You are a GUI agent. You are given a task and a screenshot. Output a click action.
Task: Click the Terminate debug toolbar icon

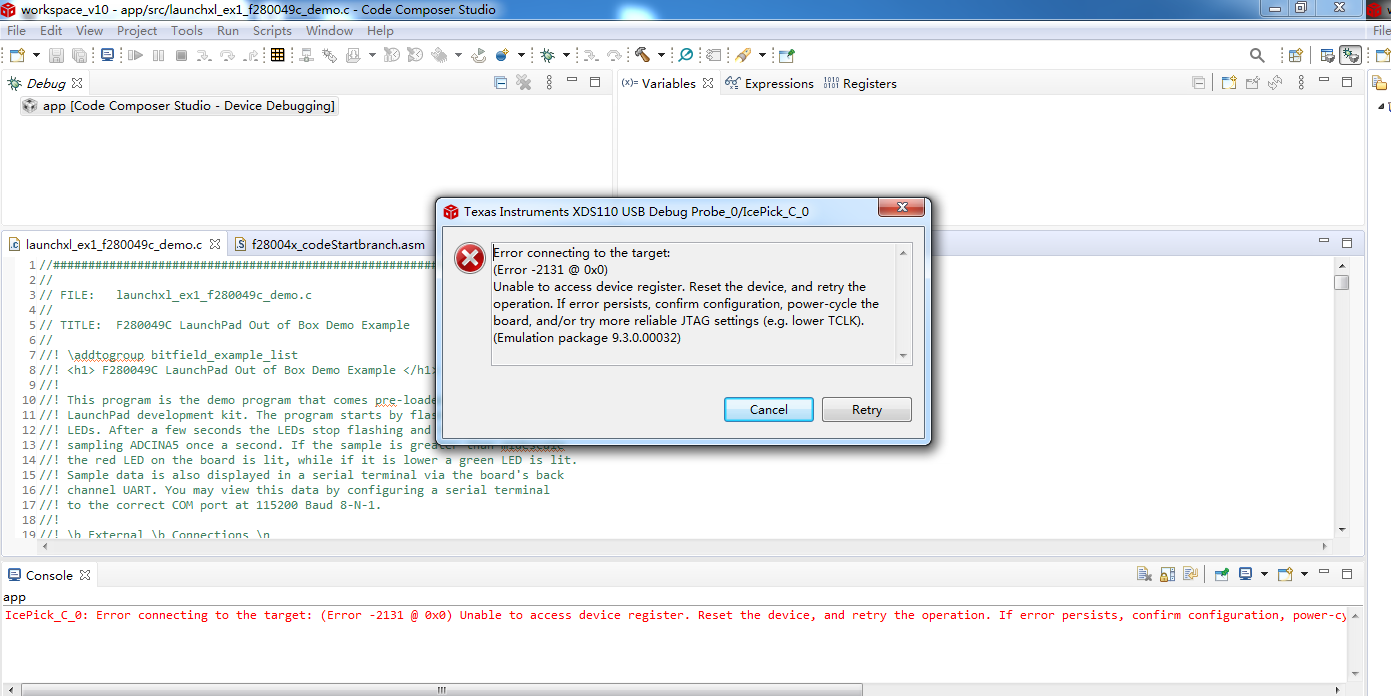[x=181, y=55]
